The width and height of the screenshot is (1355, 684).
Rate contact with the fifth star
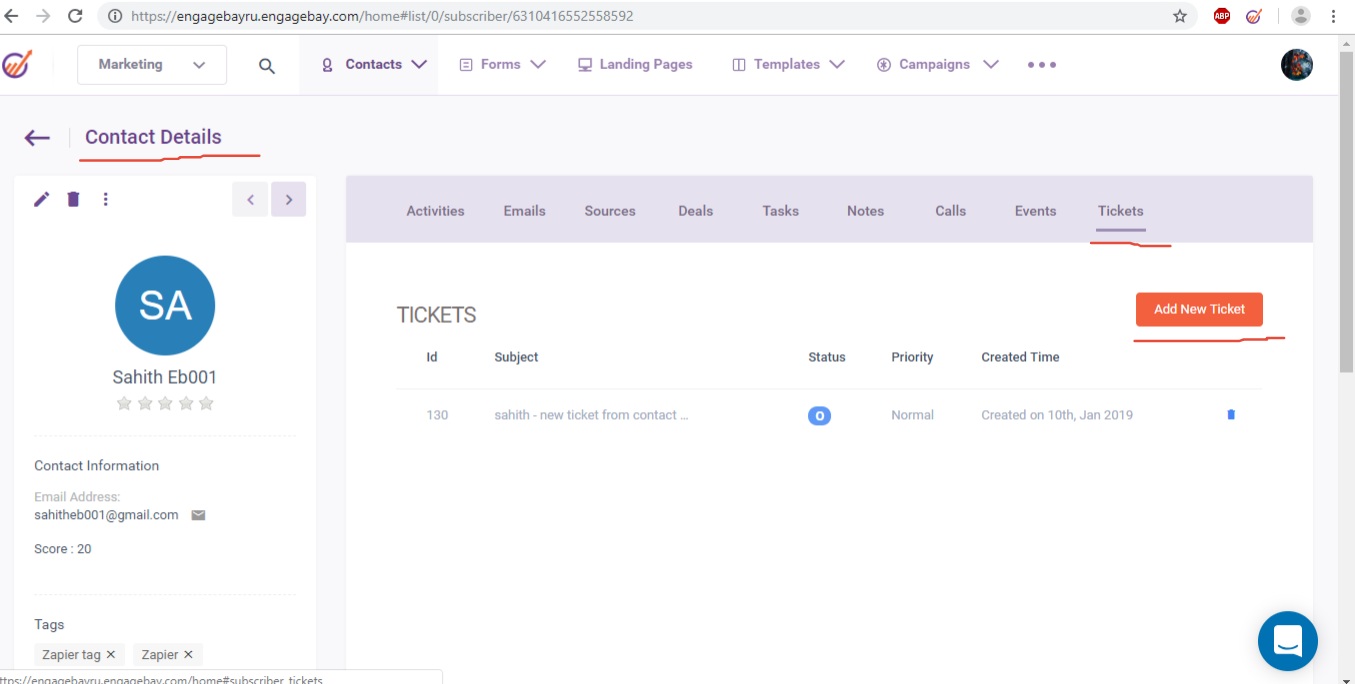(x=206, y=403)
